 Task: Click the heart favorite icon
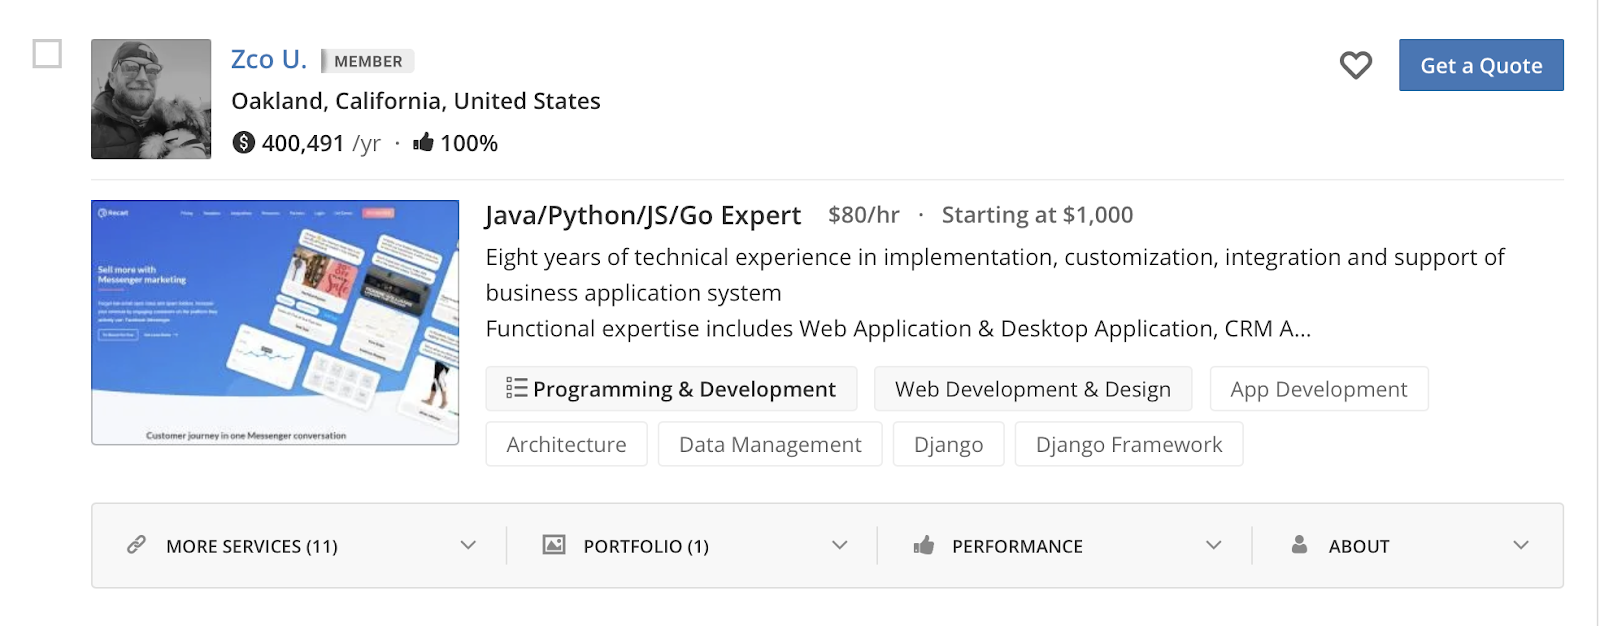(1355, 65)
